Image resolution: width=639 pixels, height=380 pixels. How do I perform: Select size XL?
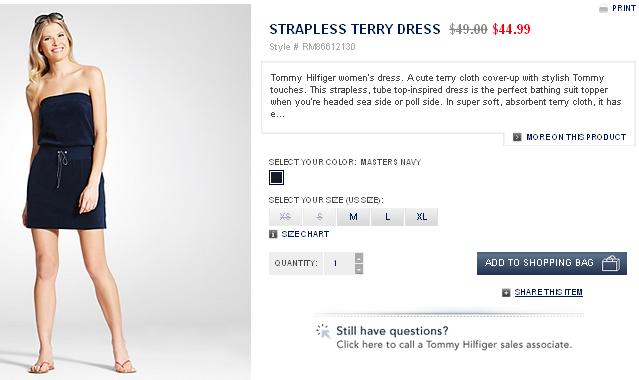tap(422, 217)
